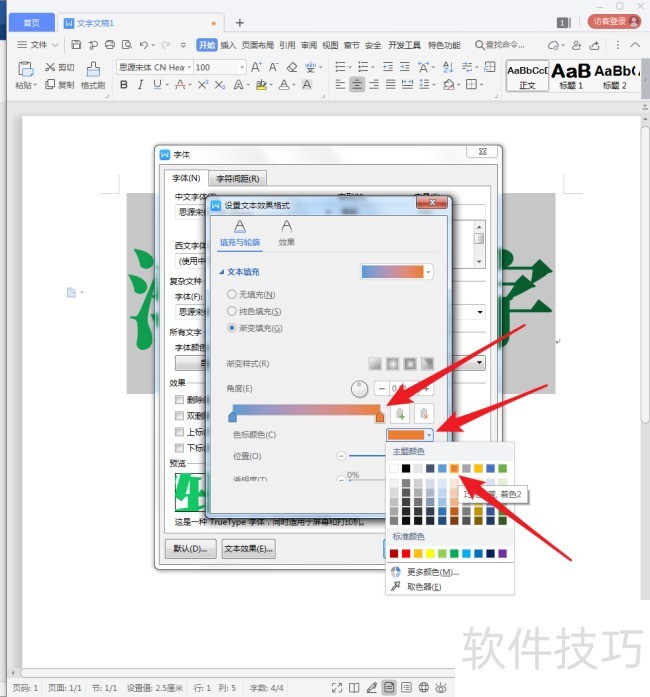
Task: Toggle Bold formatting
Action: pos(124,84)
